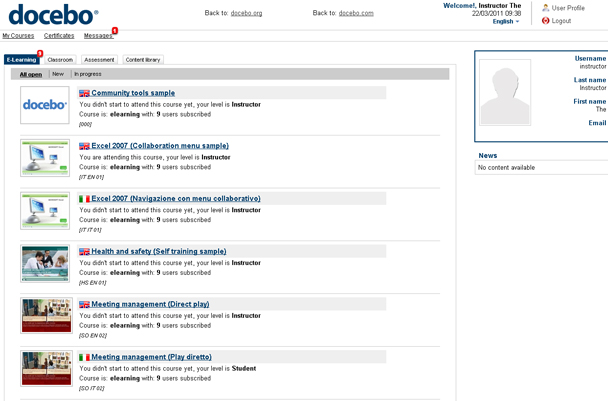Screen dimensions: 608x401
Task: Click the red notification badge on Messages
Action: tap(115, 30)
